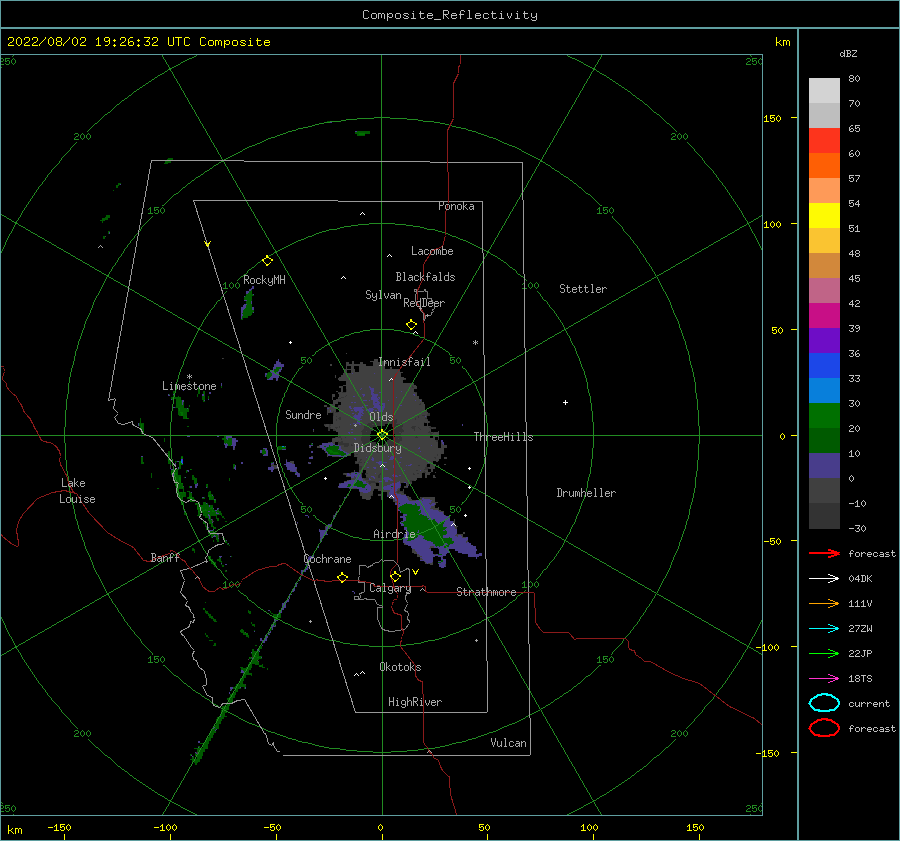Click the Airdrie town label

(x=394, y=534)
